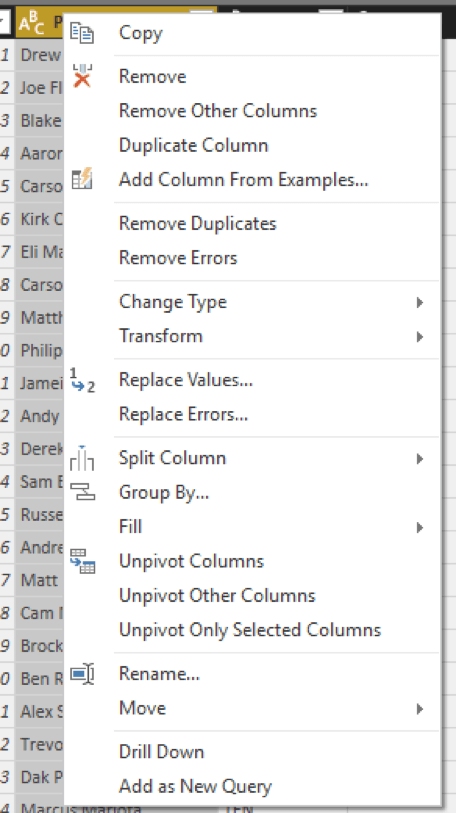Image resolution: width=456 pixels, height=813 pixels.
Task: Click the Split Column icon
Action: point(82,458)
